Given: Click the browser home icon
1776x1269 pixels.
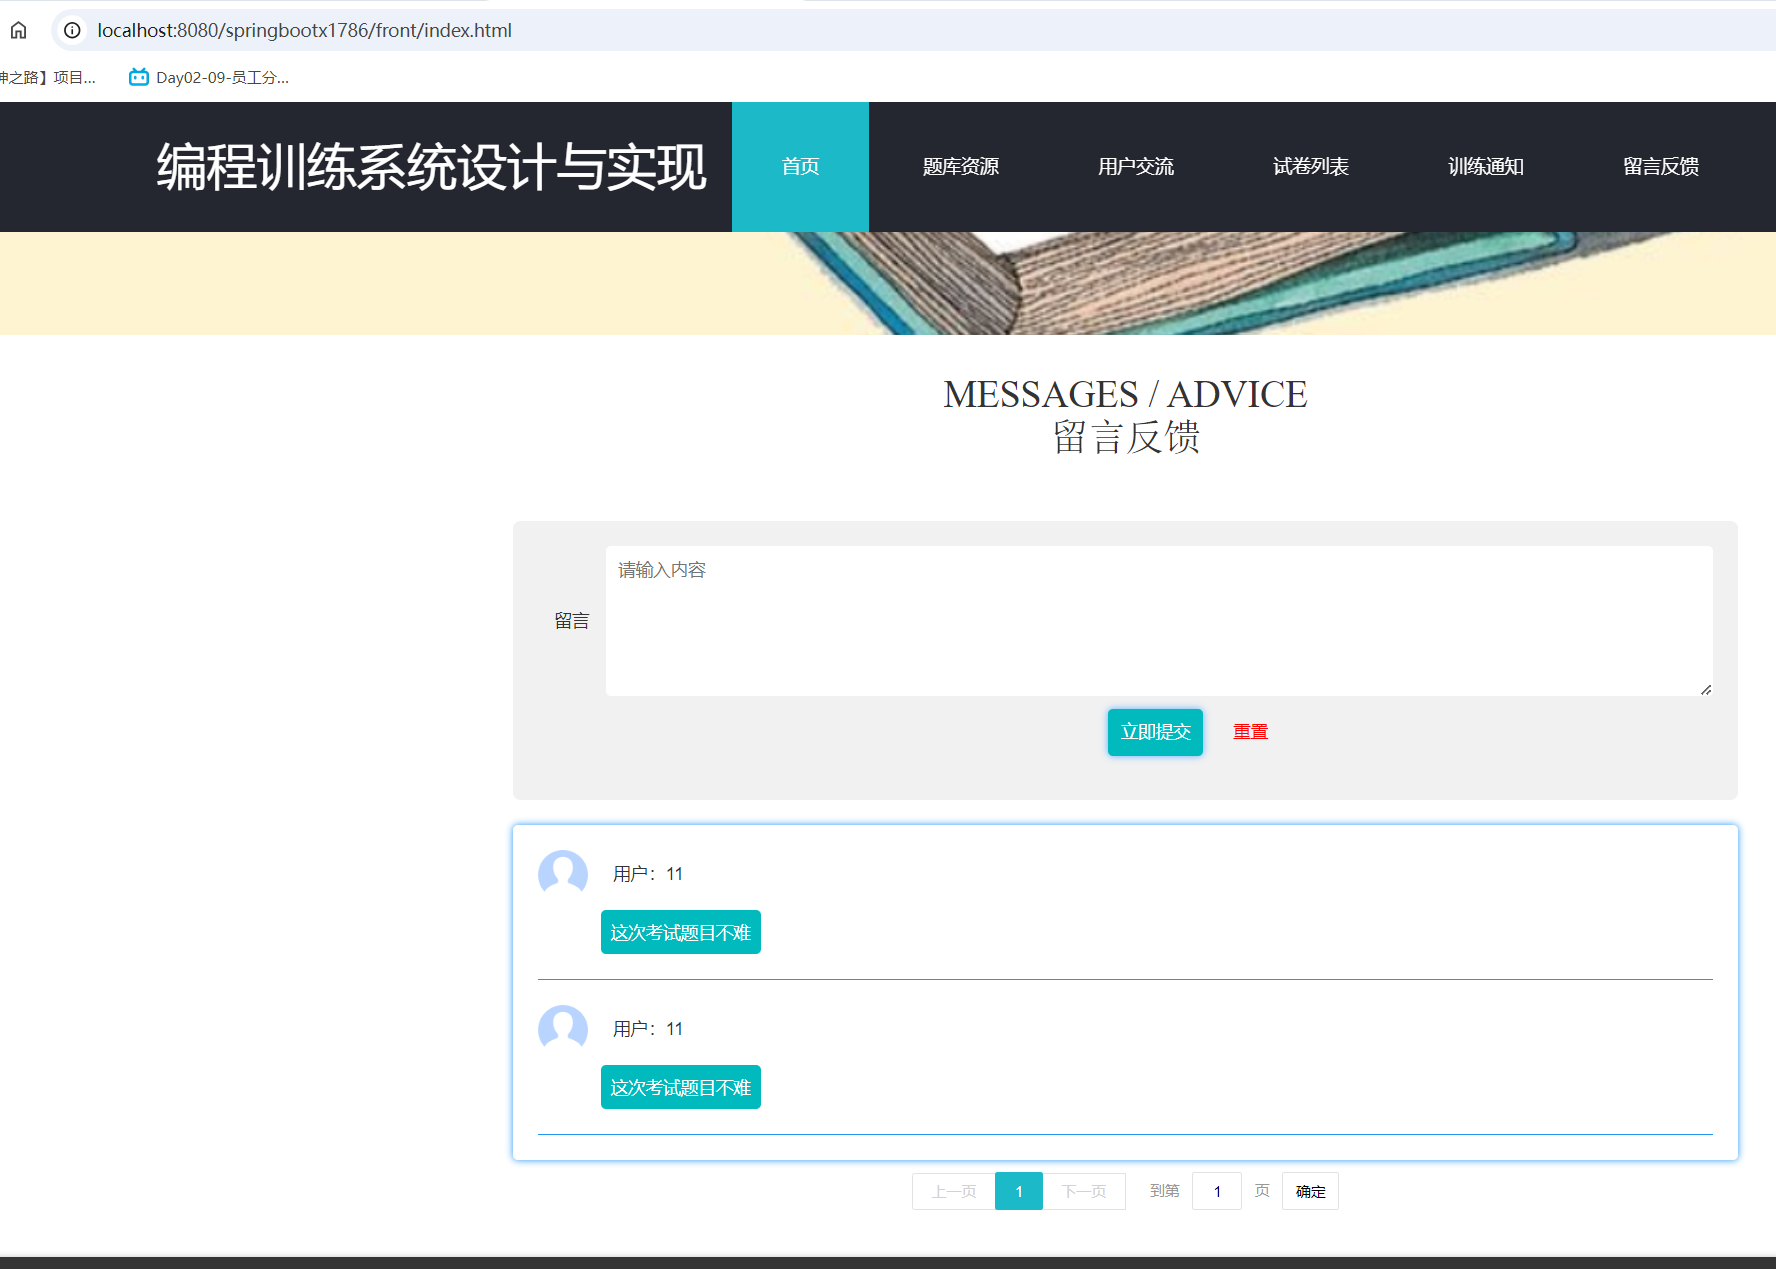Looking at the screenshot, I should click(x=19, y=30).
